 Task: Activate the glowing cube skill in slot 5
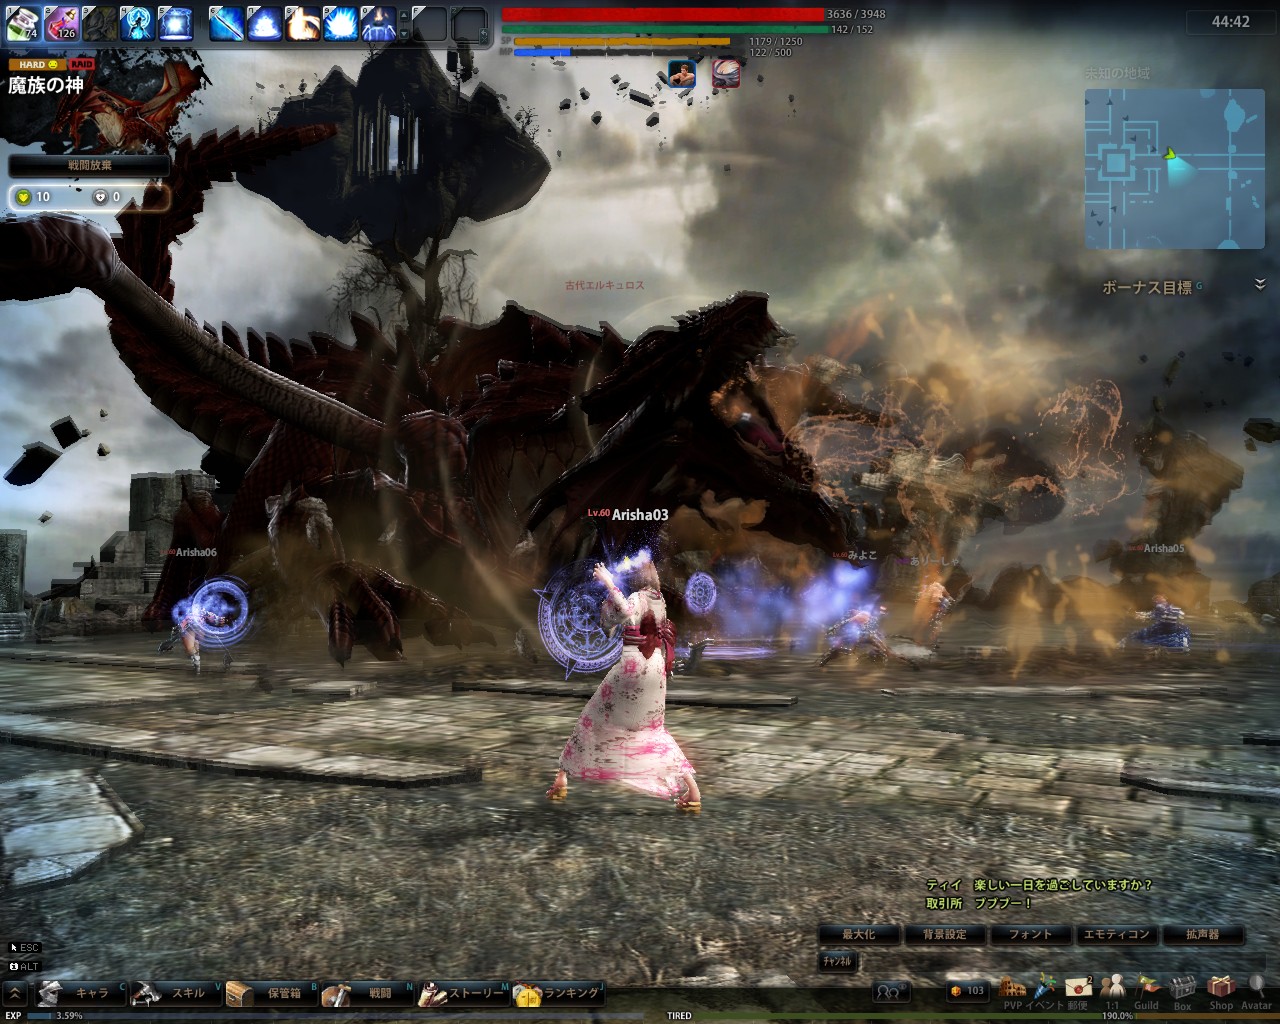[x=175, y=22]
